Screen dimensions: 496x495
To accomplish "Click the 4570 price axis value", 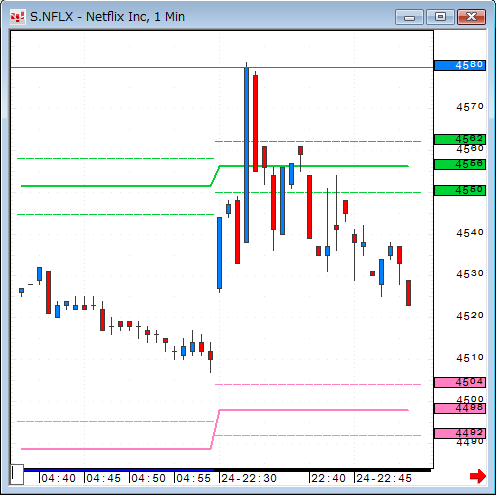I will pos(470,107).
